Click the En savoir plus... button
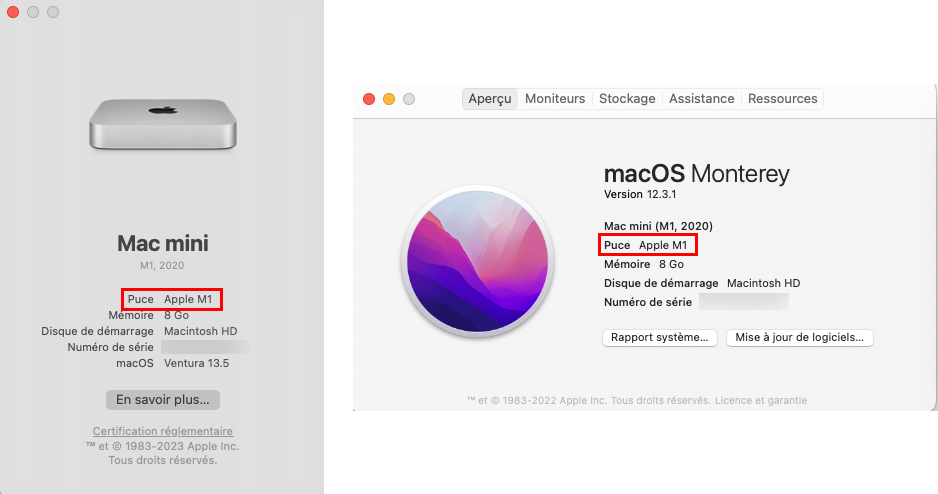 click(163, 400)
